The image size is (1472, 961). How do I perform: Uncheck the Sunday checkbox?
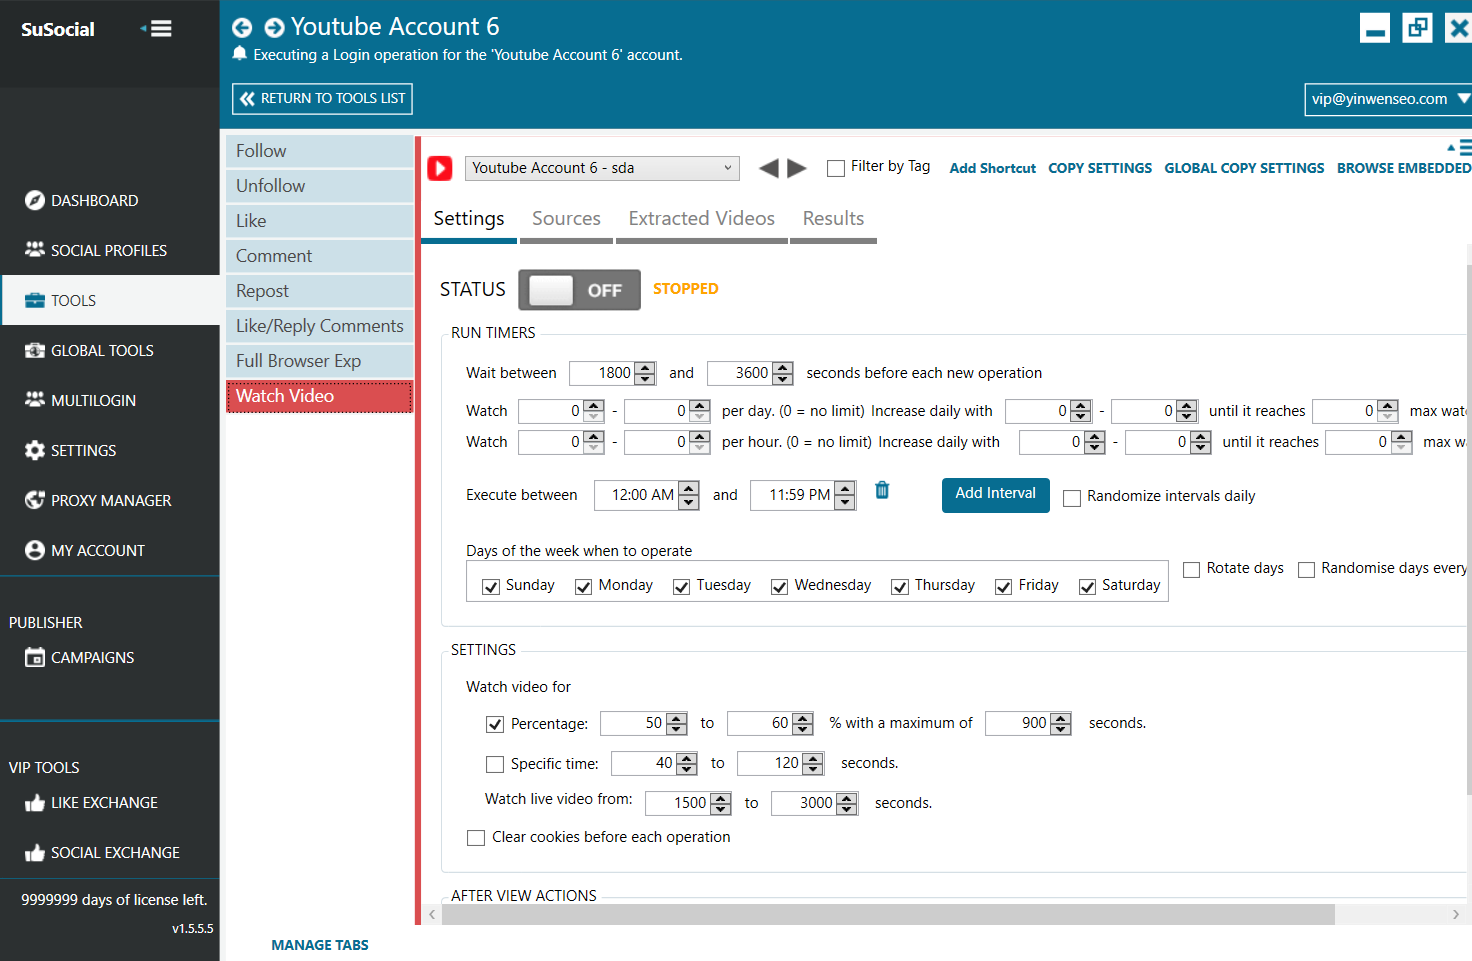pos(491,587)
